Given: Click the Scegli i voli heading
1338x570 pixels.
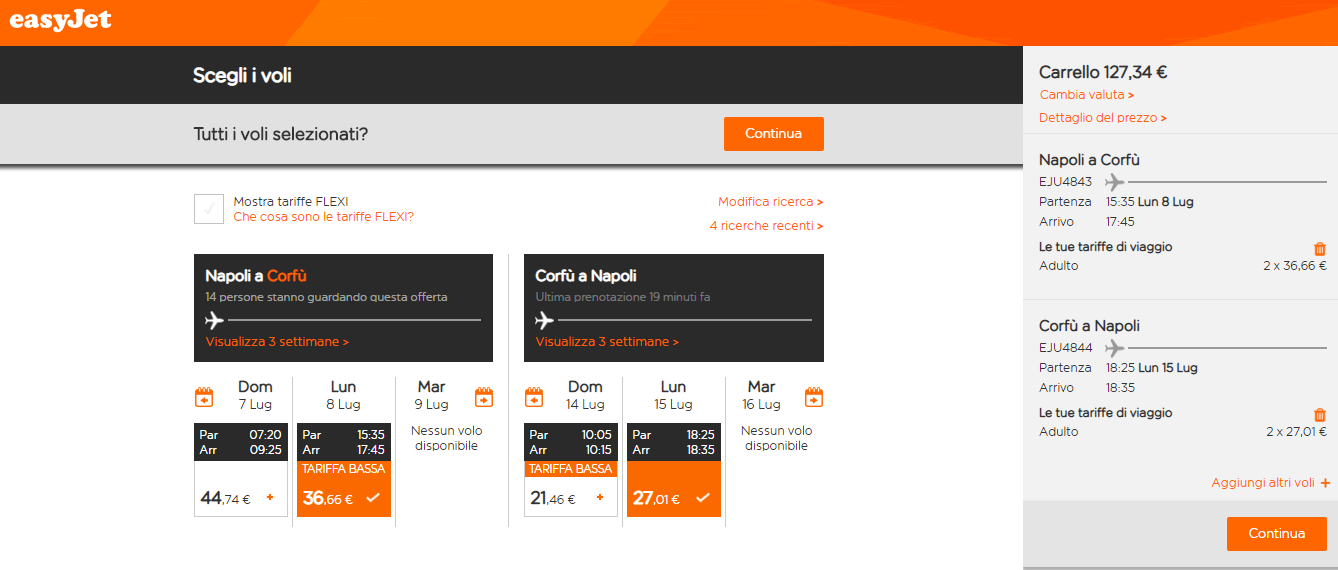Looking at the screenshot, I should tap(242, 75).
